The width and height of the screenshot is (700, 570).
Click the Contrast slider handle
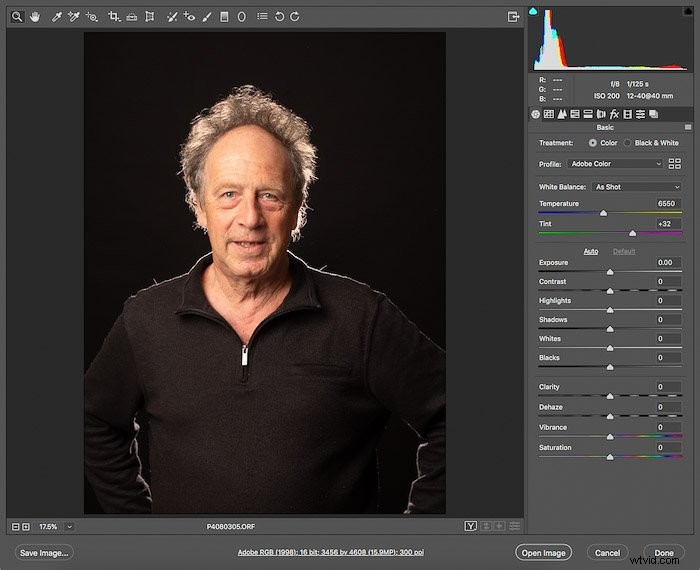(x=610, y=291)
